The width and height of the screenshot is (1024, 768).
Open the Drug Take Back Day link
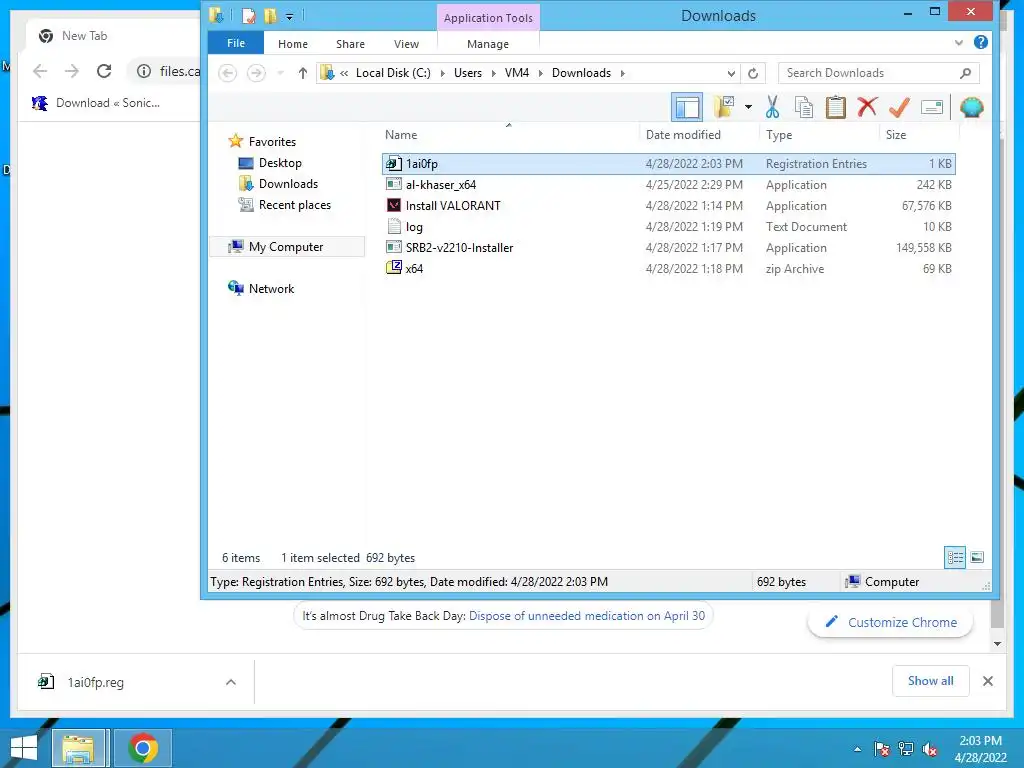tap(586, 616)
